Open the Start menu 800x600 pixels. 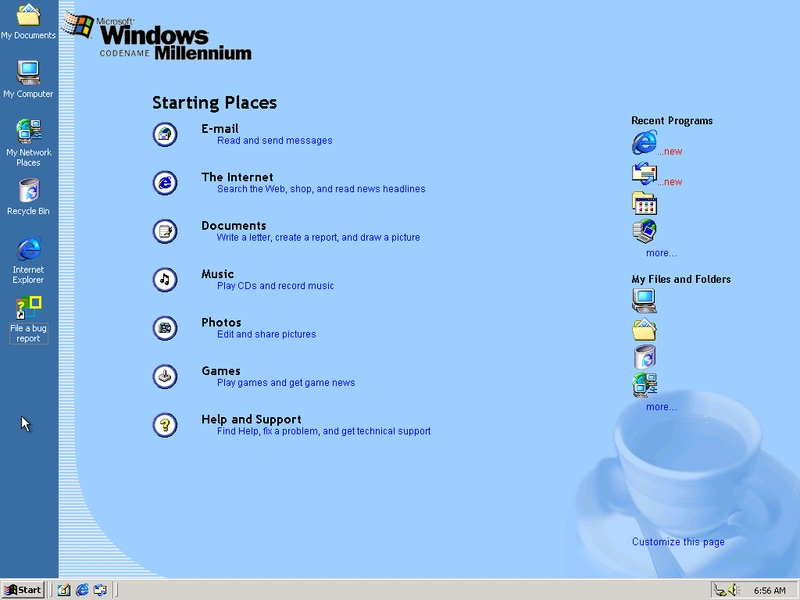tap(22, 589)
